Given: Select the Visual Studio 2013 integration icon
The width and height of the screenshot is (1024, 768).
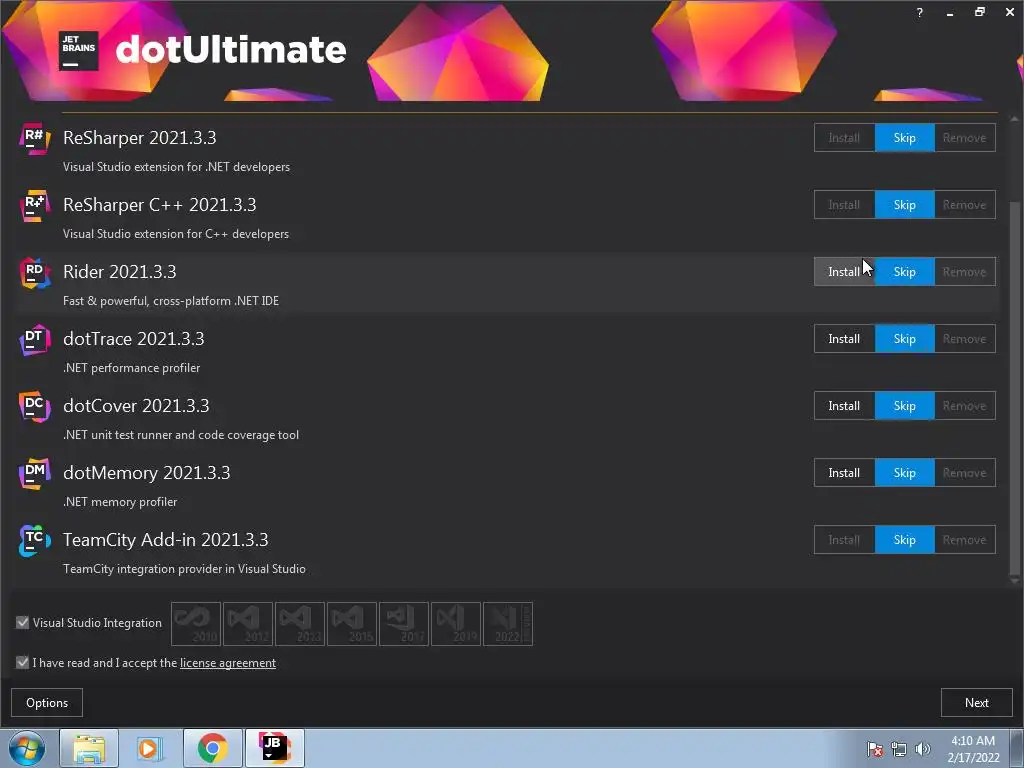Looking at the screenshot, I should pyautogui.click(x=300, y=624).
